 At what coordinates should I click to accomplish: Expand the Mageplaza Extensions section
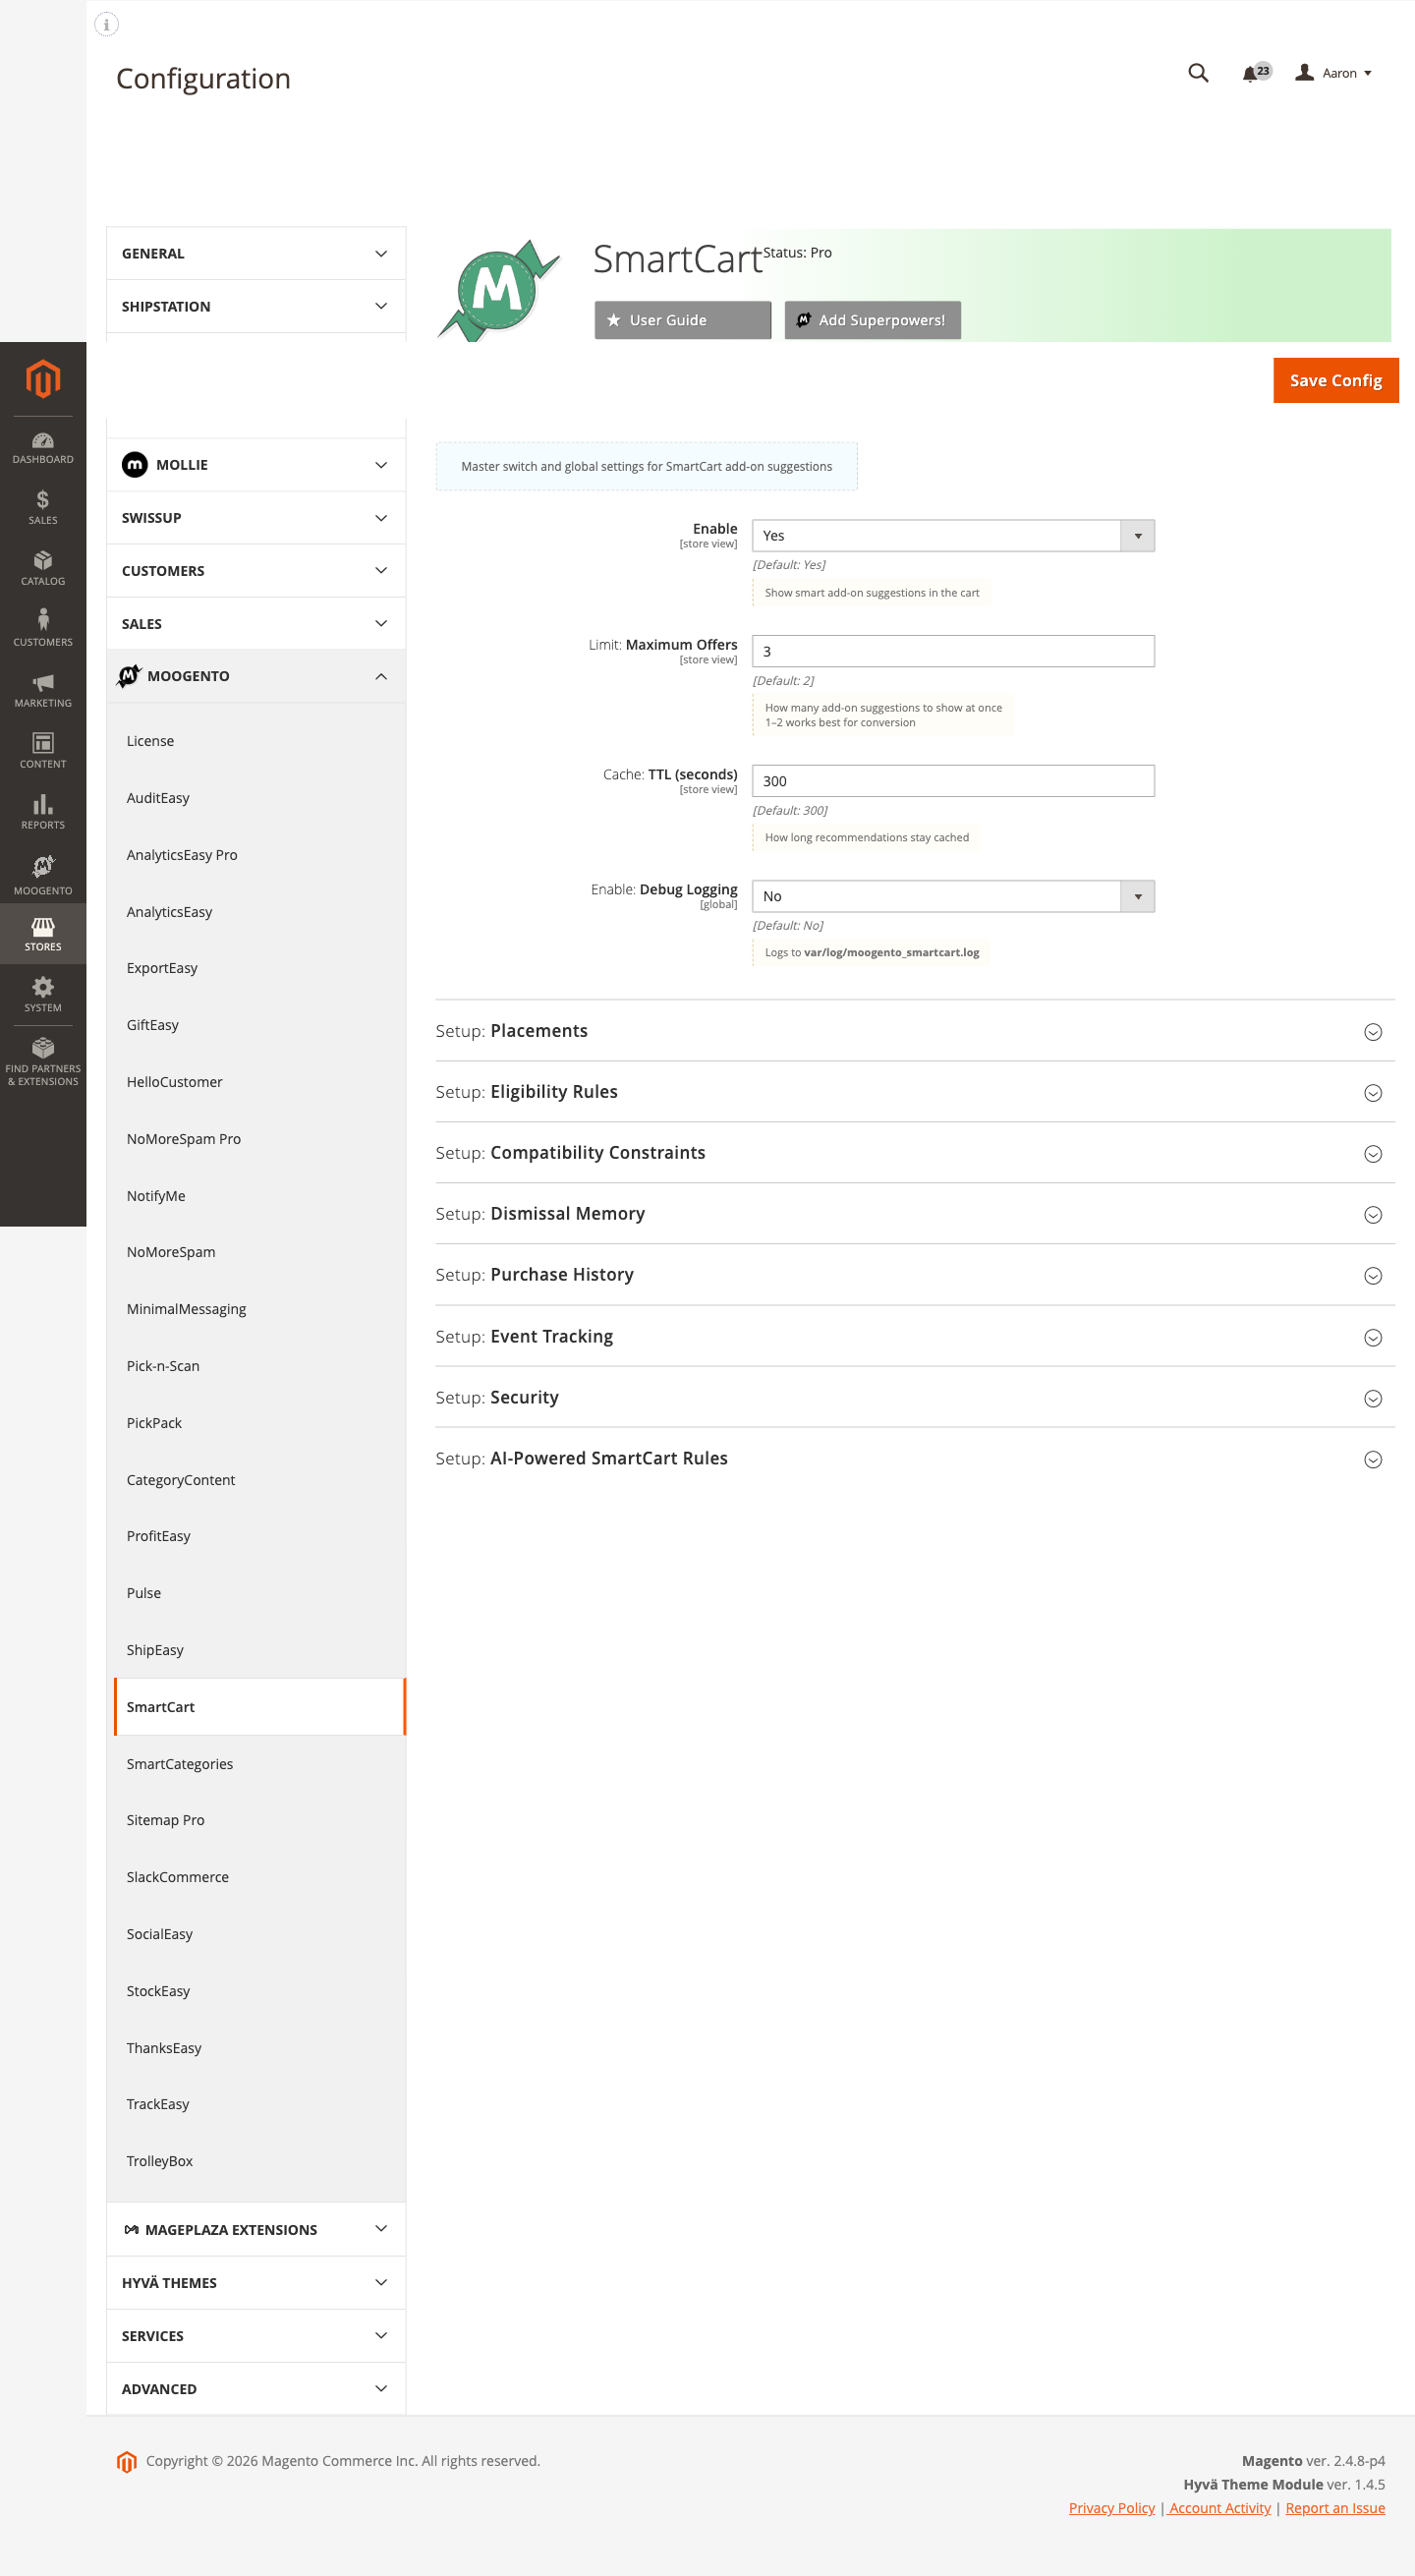coord(256,2230)
